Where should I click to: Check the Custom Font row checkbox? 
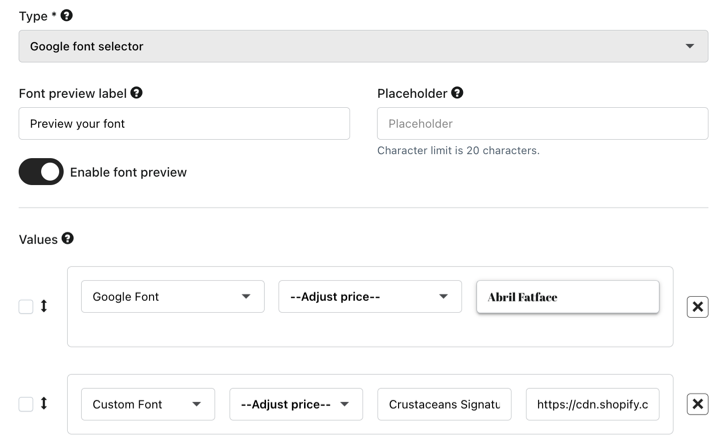26,404
